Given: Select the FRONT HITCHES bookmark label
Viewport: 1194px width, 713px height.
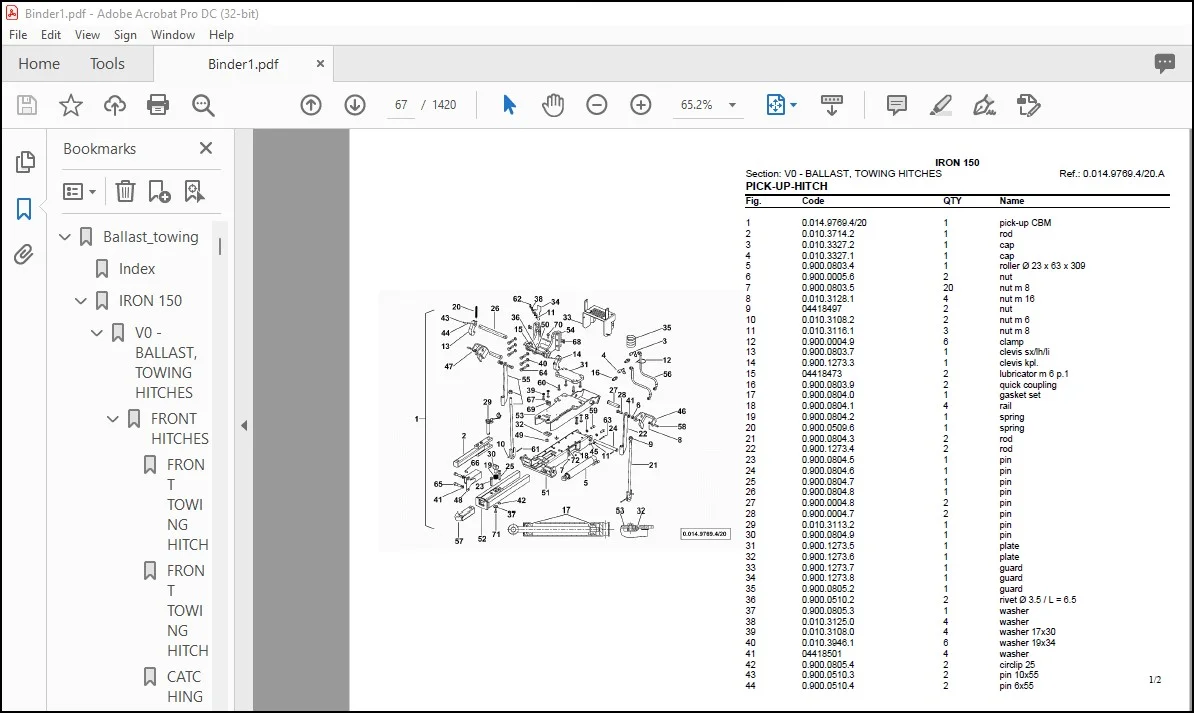Looking at the screenshot, I should [x=180, y=429].
